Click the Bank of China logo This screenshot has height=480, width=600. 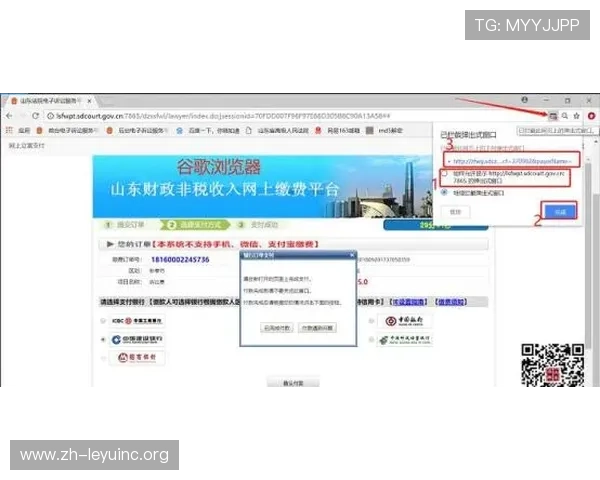pyautogui.click(x=405, y=321)
